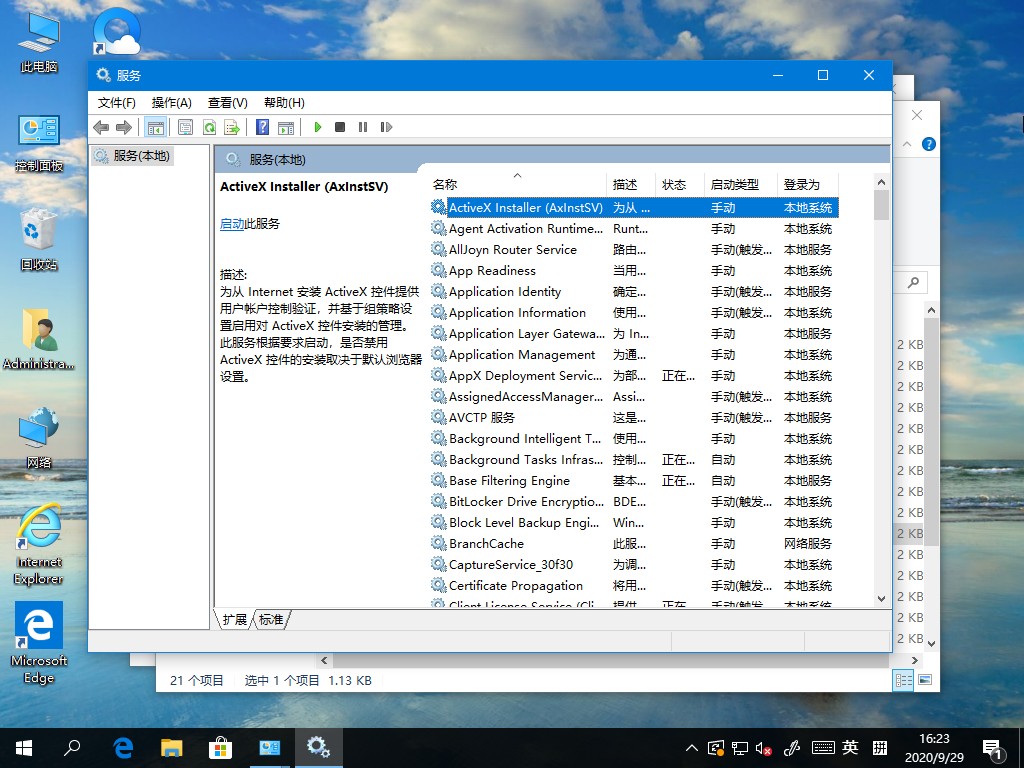Open the 查看(V) menu
The height and width of the screenshot is (768, 1024).
[x=227, y=102]
